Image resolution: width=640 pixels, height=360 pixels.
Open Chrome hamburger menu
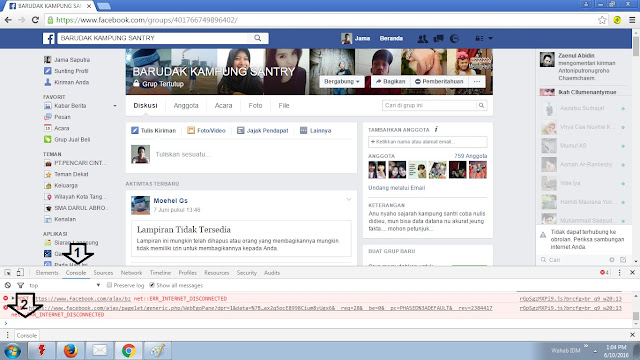pos(632,20)
